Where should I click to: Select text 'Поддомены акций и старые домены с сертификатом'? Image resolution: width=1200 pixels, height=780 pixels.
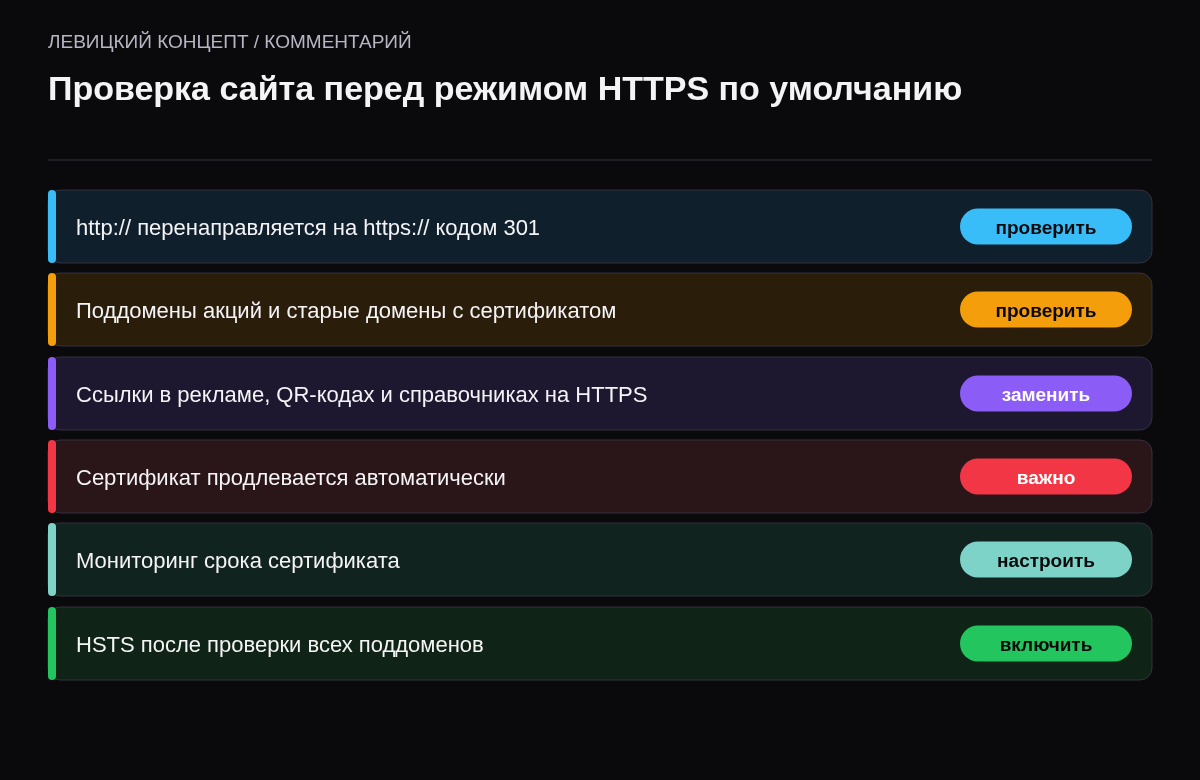pyautogui.click(x=346, y=311)
